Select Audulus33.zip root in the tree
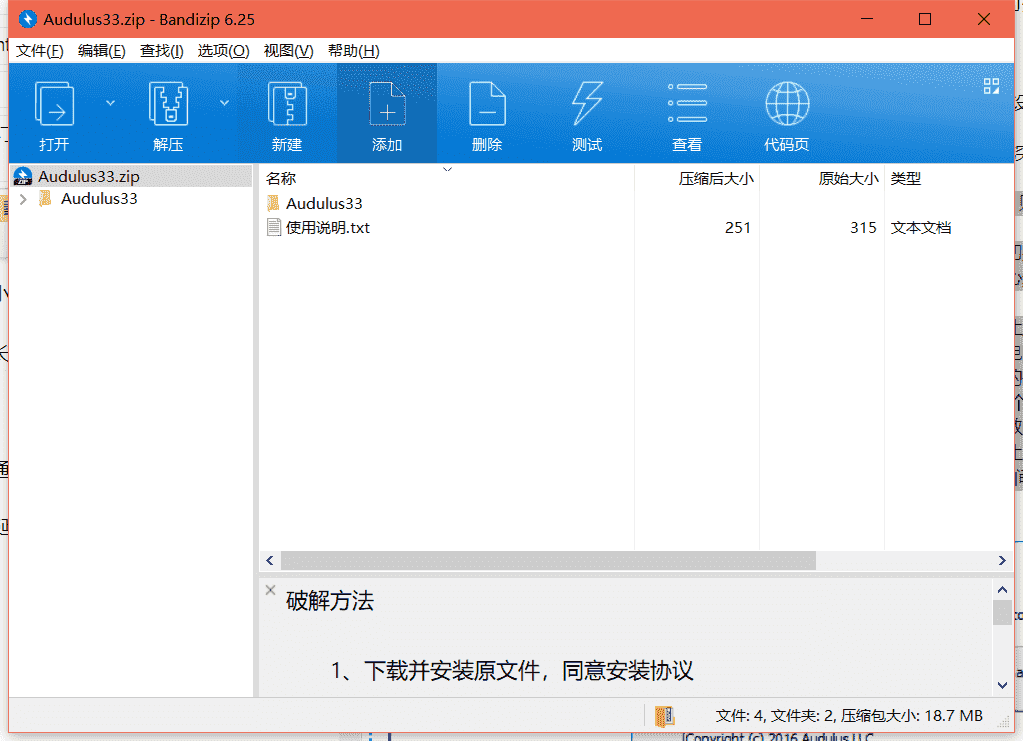This screenshot has width=1023, height=741. (x=132, y=176)
